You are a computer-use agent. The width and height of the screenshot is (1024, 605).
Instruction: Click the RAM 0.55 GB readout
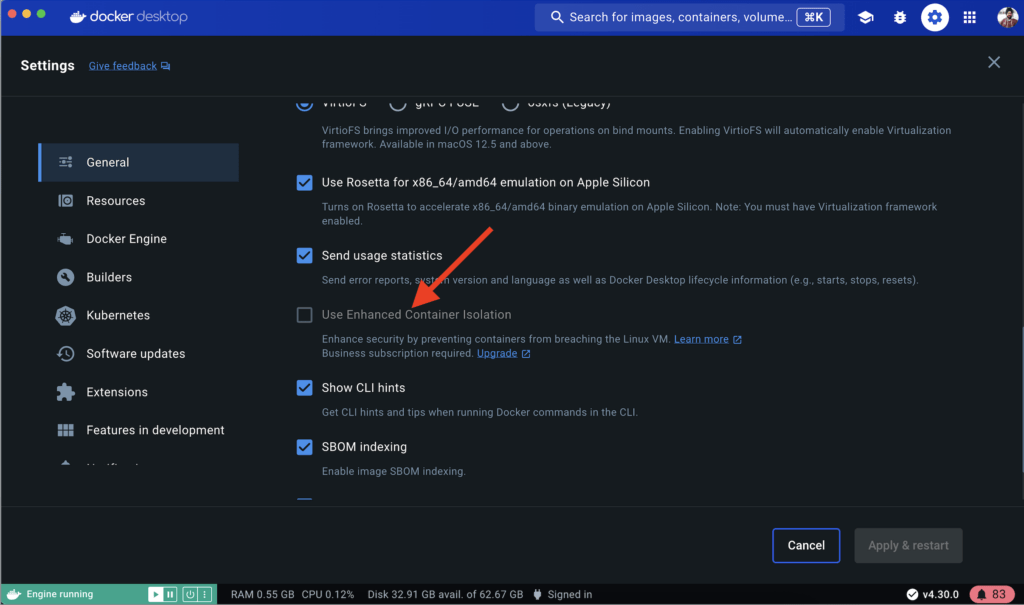coord(263,595)
